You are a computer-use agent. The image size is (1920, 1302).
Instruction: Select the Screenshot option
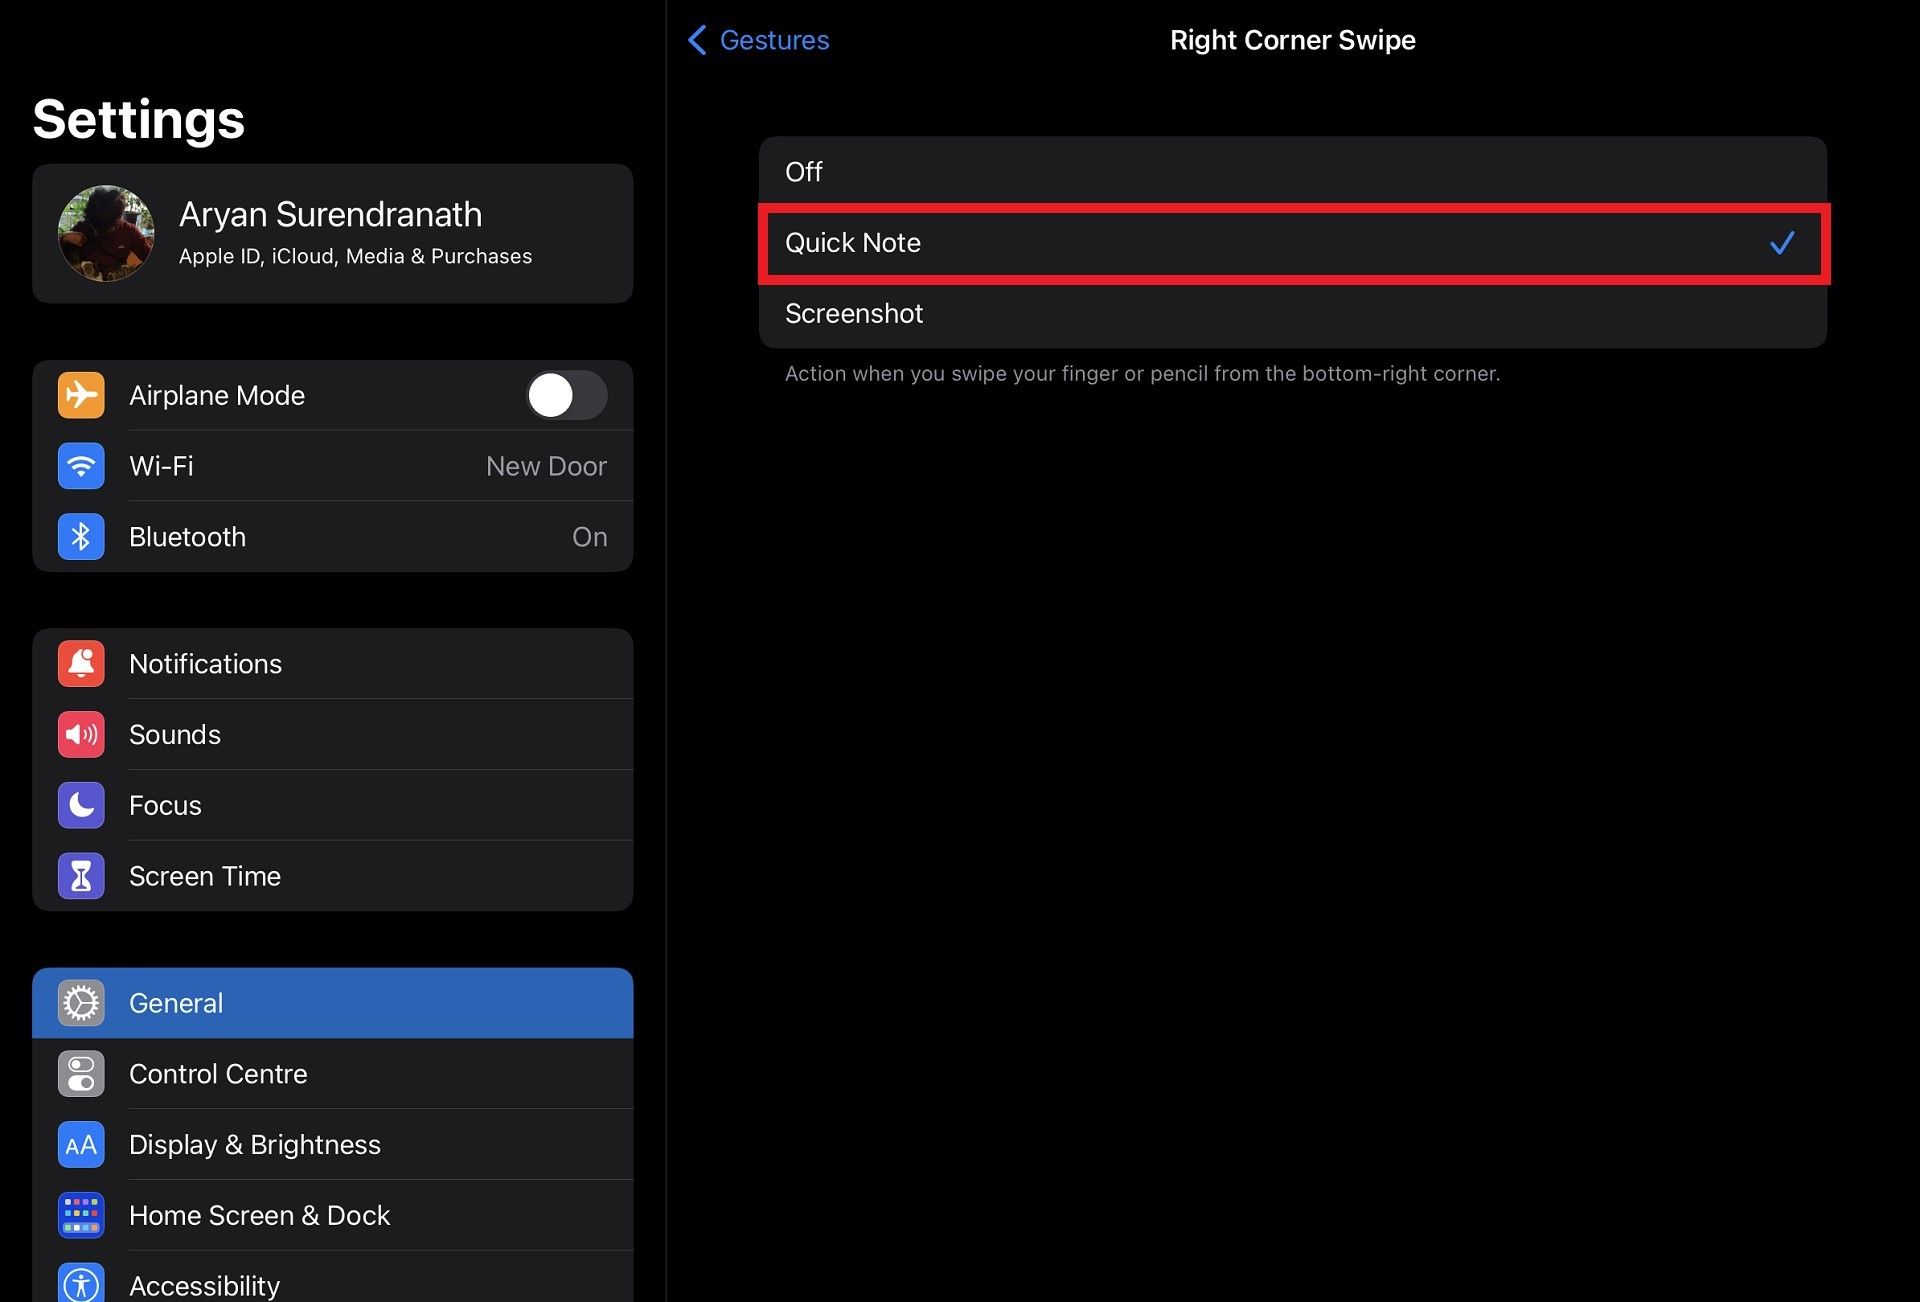tap(1293, 314)
